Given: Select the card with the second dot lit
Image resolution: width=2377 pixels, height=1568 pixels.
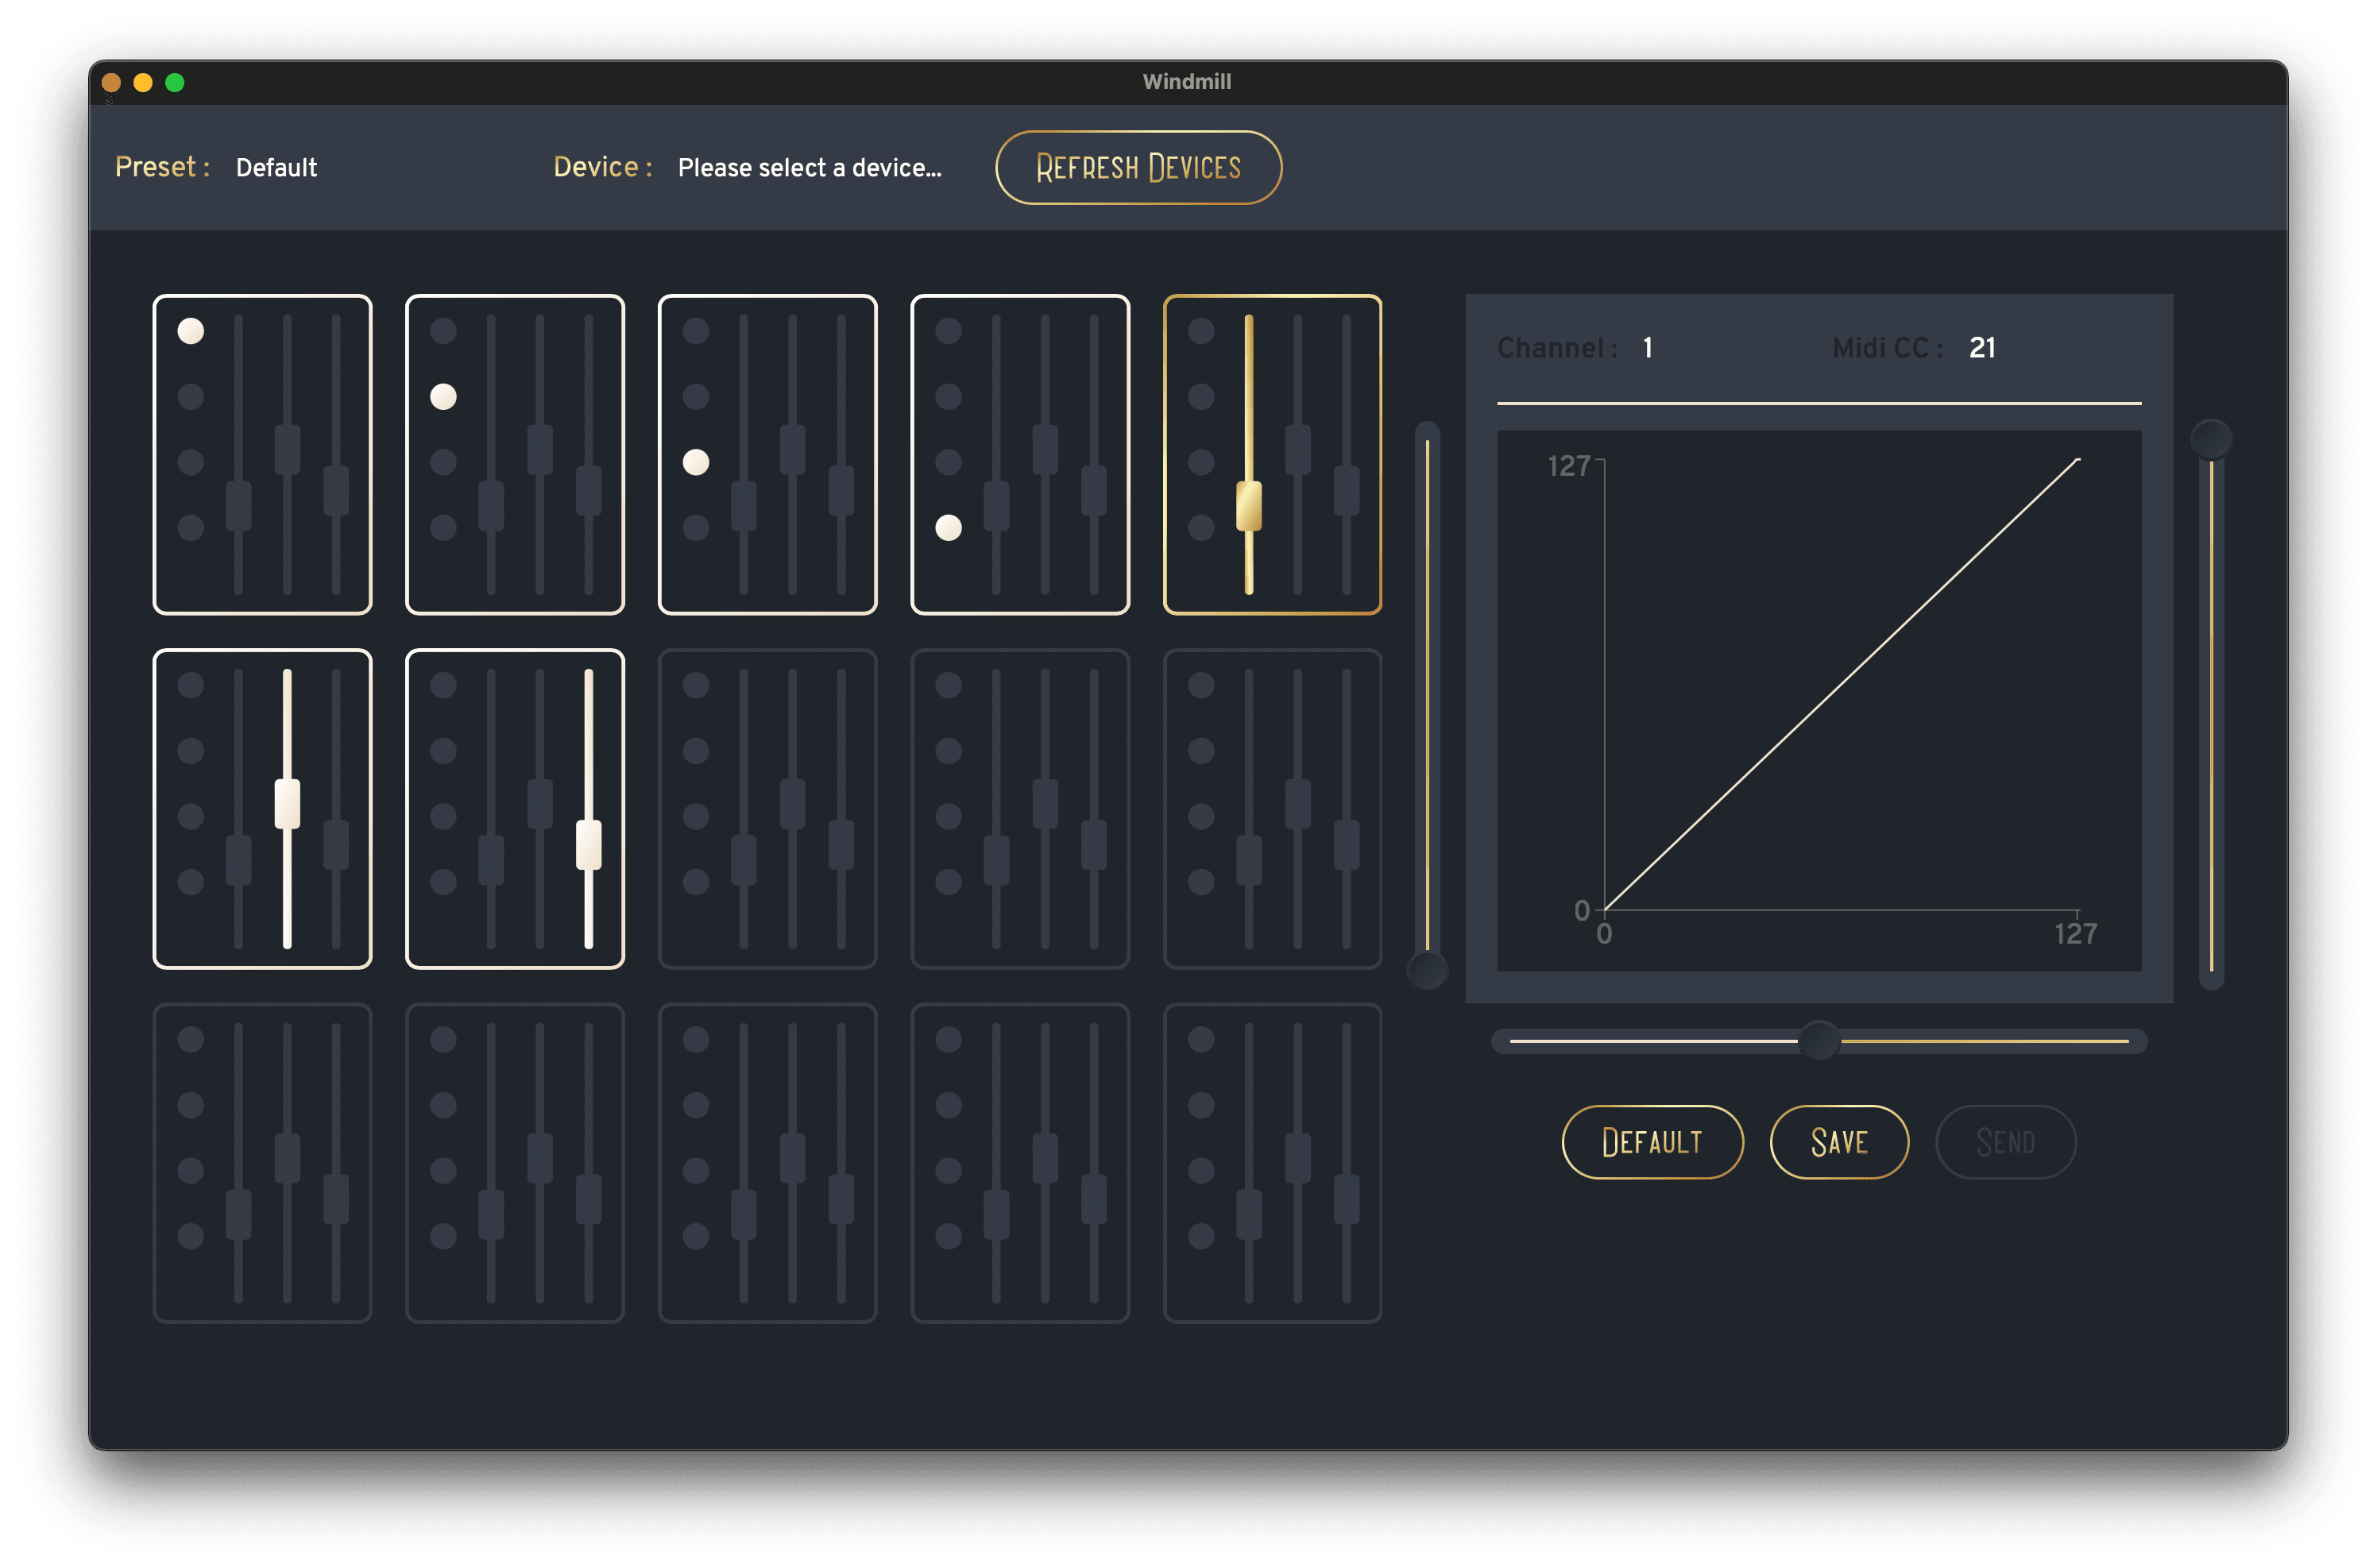Looking at the screenshot, I should [515, 454].
